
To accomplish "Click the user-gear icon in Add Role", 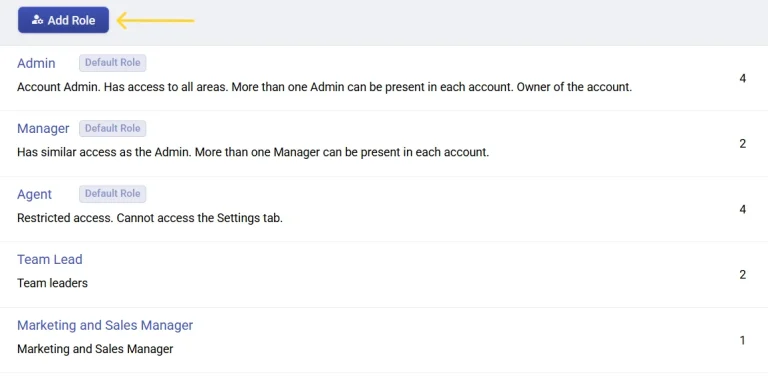I will coord(37,20).
